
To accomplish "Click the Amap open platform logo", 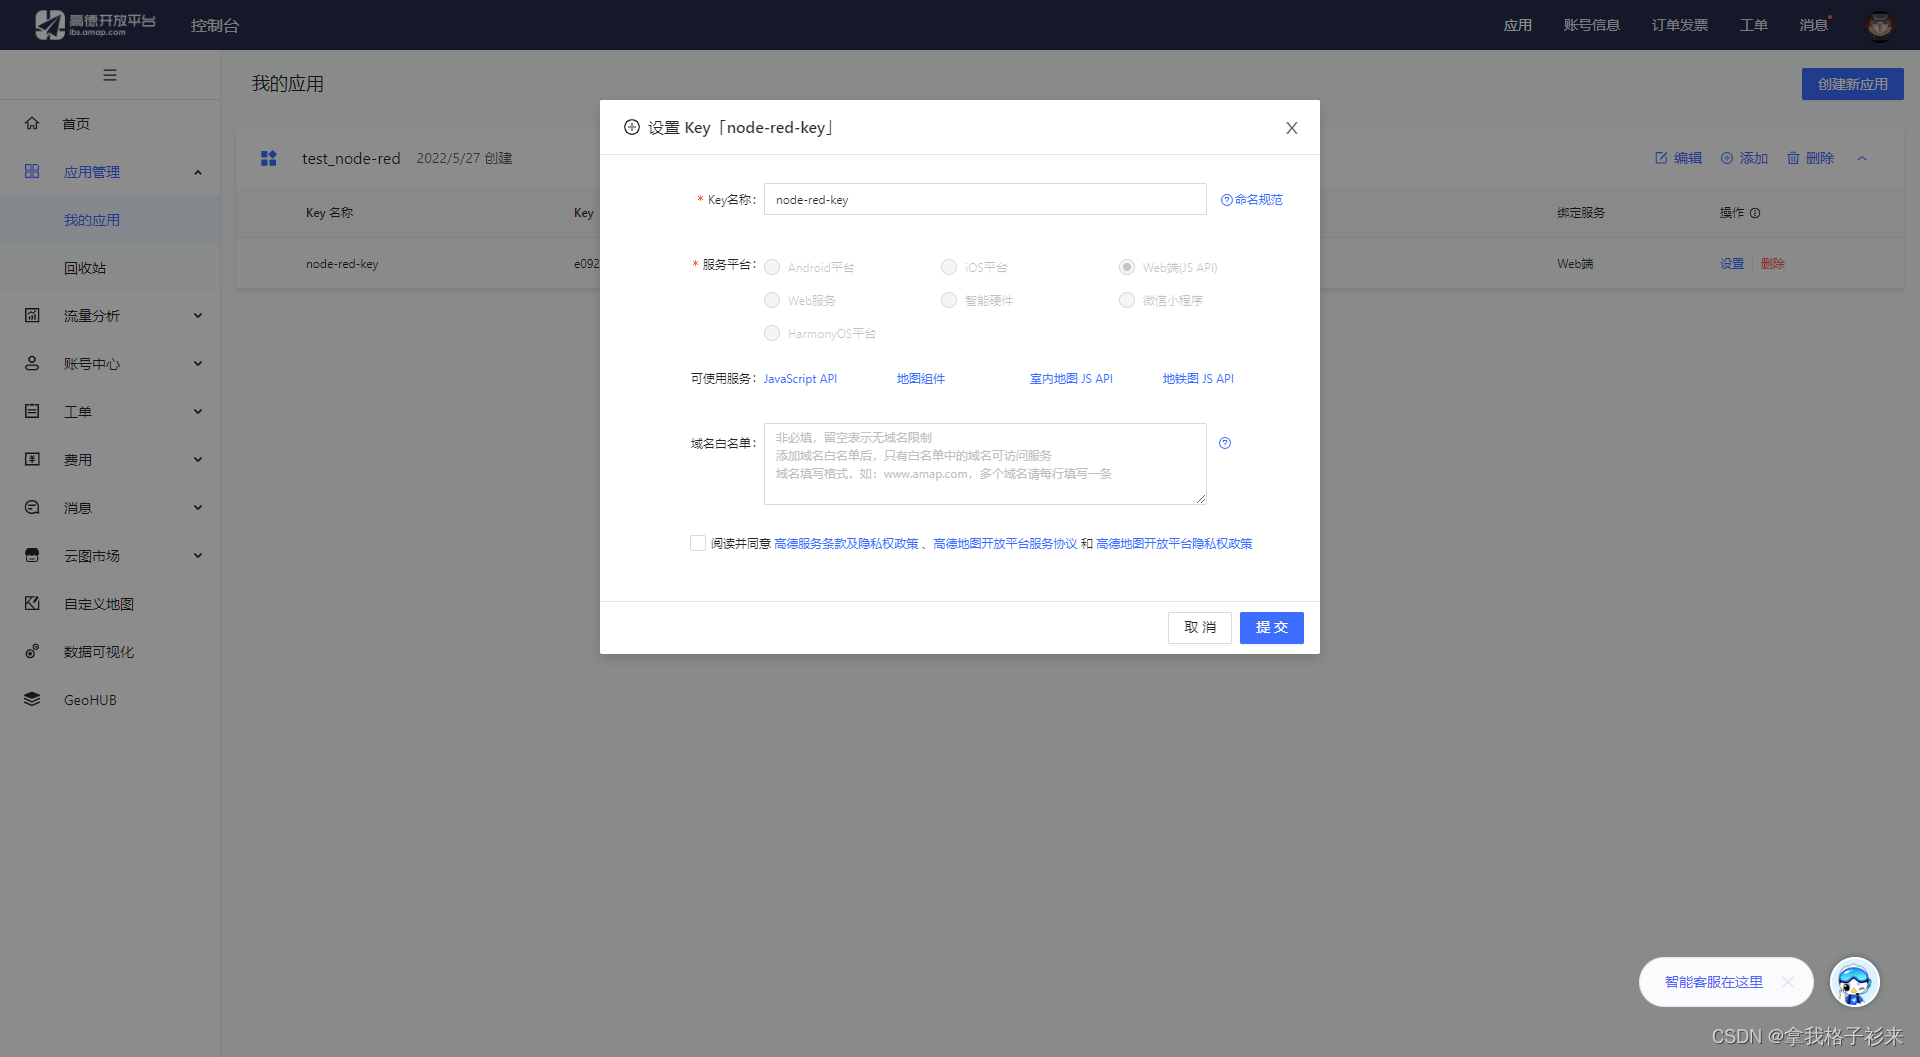I will [95, 24].
